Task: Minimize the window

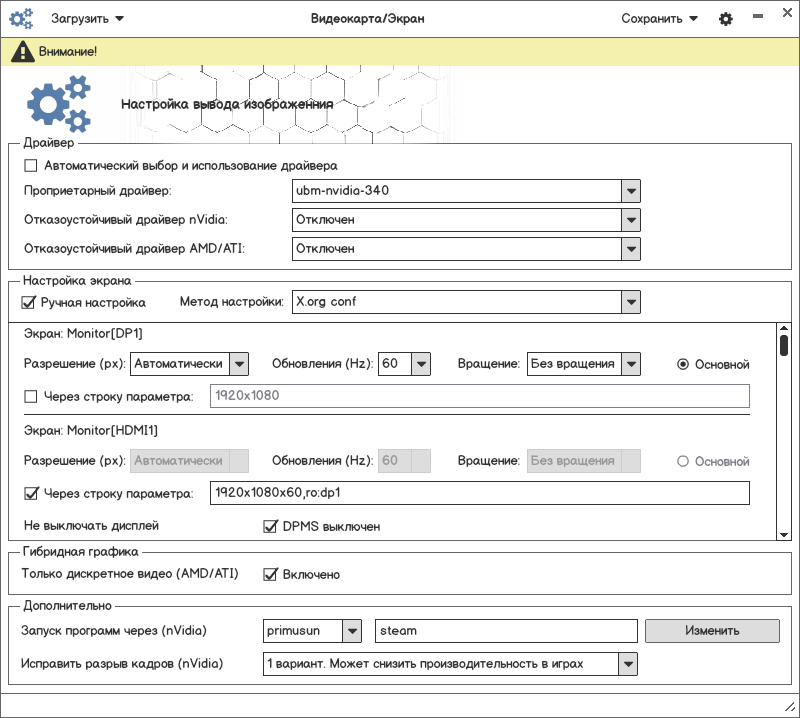Action: (757, 18)
